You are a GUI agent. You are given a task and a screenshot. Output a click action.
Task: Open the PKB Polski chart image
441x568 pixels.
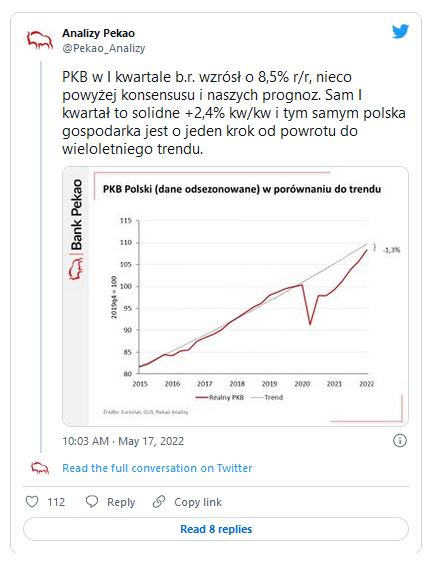click(236, 296)
